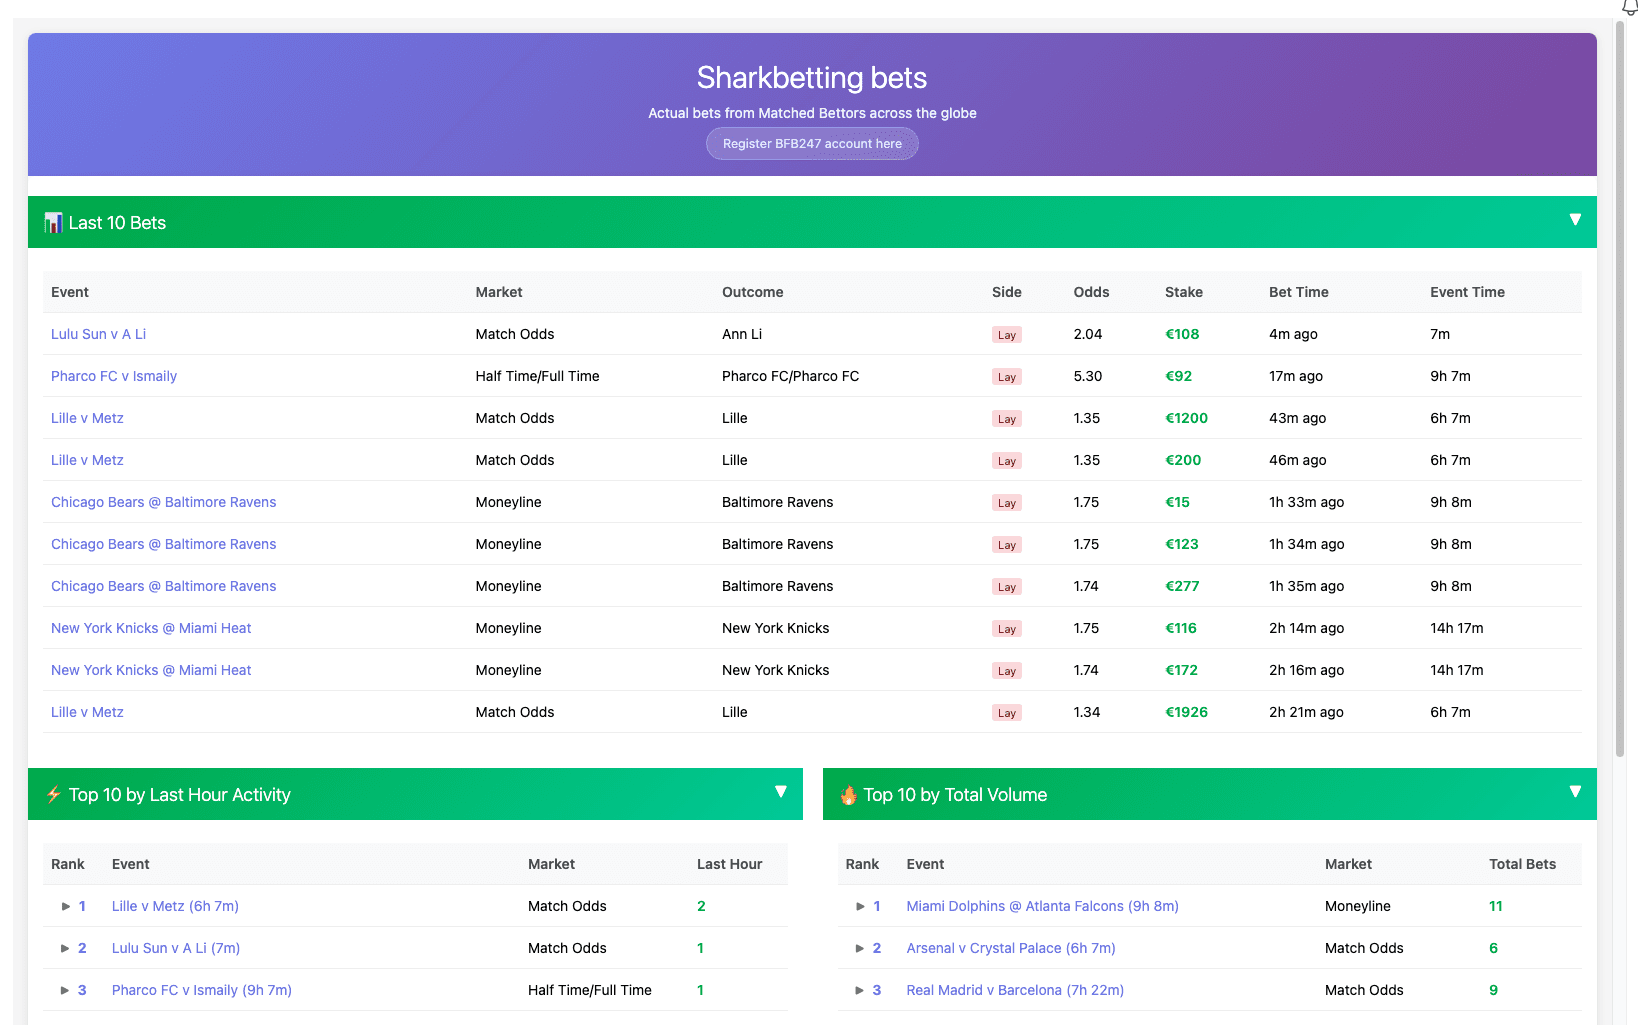Screen dimensions: 1638x1025
Task: Collapse the Top 10 by Total Volume panel
Action: [1575, 792]
